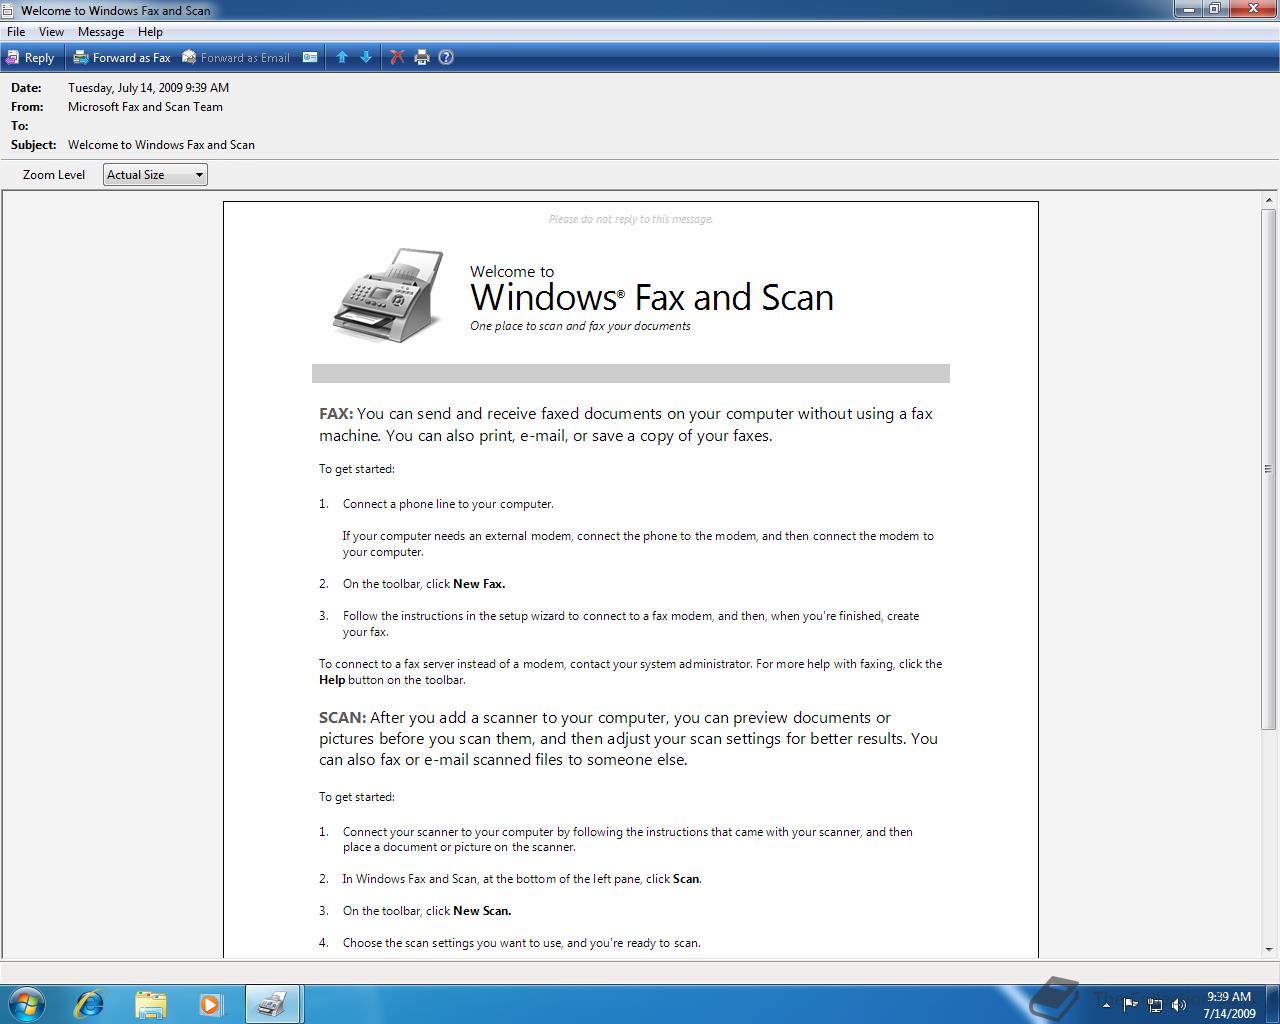The height and width of the screenshot is (1024, 1280).
Task: Open Windows Explorer folder on taskbar
Action: (150, 1003)
